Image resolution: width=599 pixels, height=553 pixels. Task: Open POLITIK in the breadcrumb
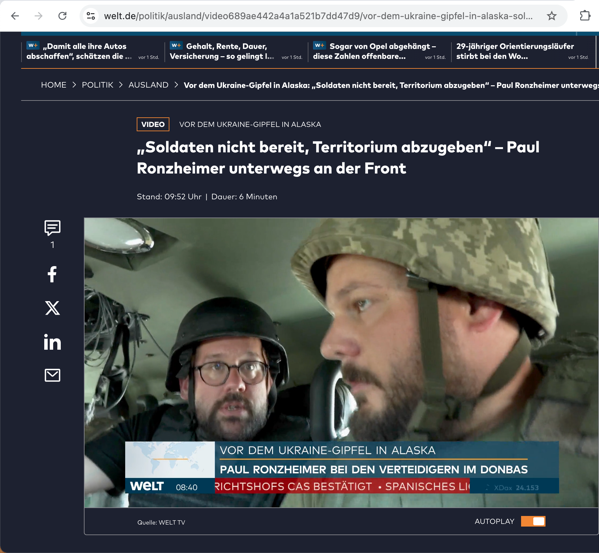point(97,85)
